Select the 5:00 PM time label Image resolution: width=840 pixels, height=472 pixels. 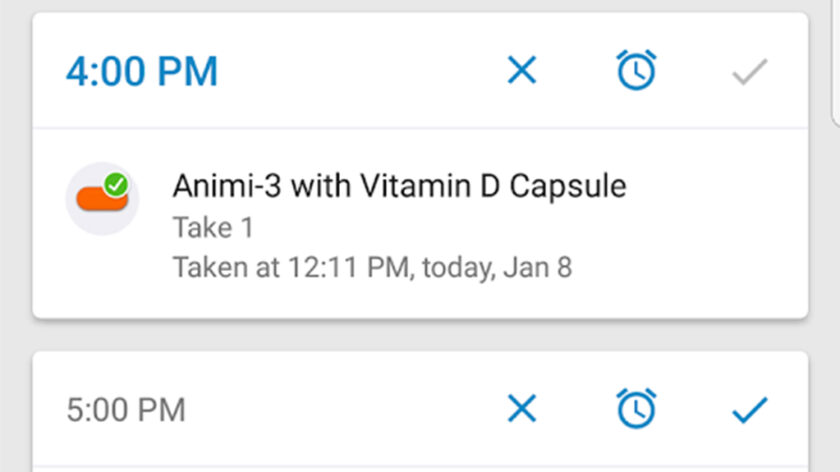126,410
